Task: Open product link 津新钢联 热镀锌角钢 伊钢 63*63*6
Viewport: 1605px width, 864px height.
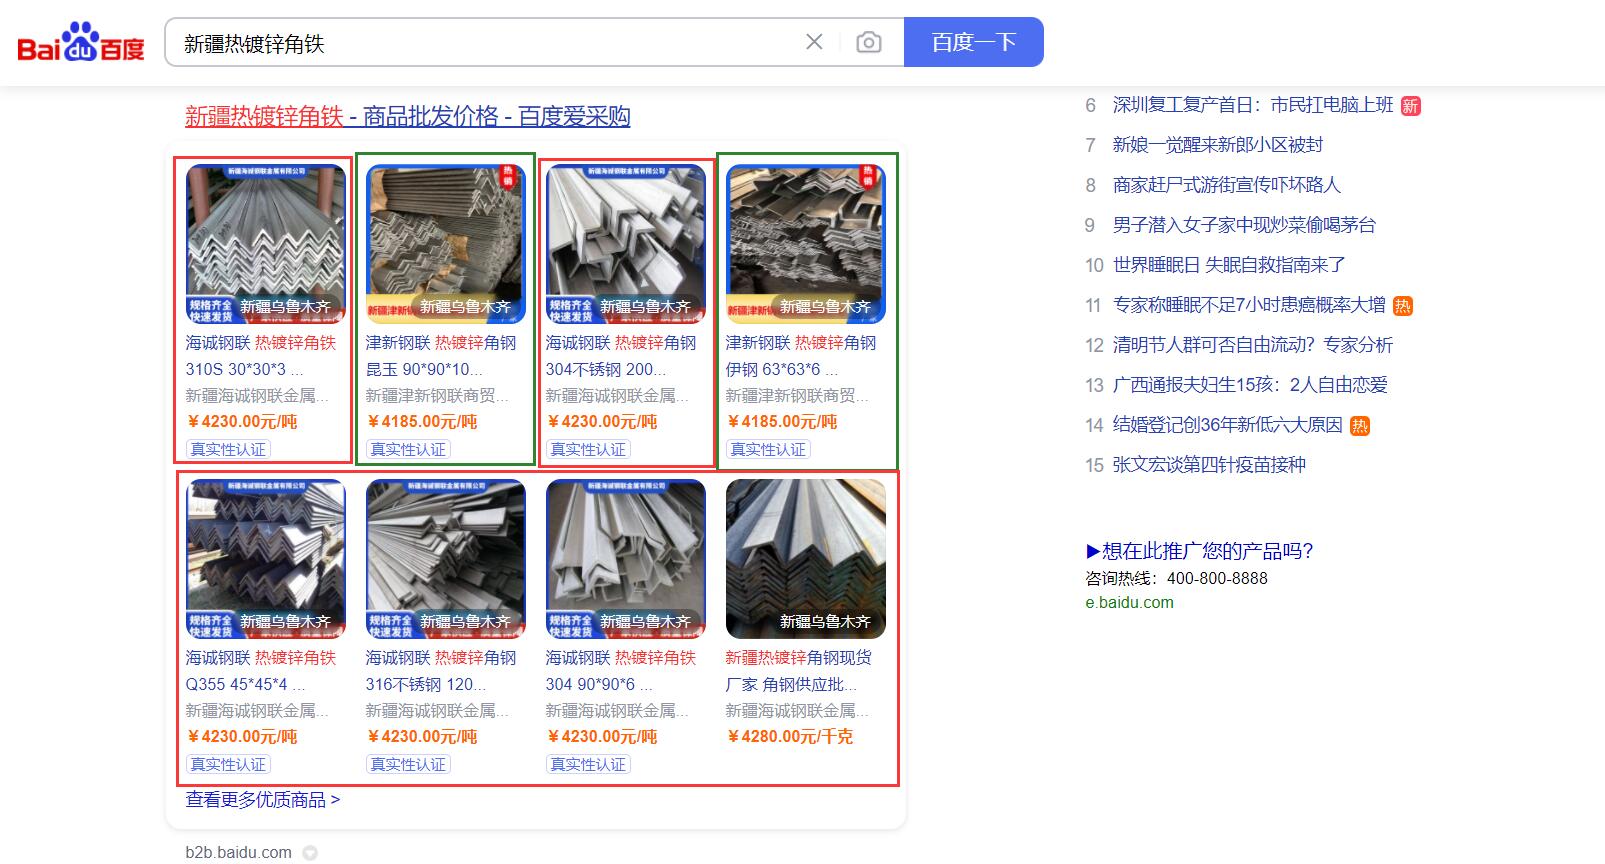Action: tap(801, 356)
